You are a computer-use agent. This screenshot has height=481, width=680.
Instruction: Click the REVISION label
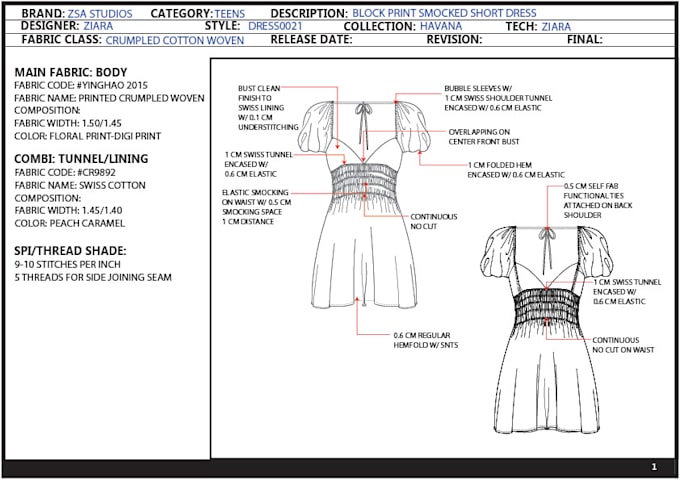[x=454, y=39]
